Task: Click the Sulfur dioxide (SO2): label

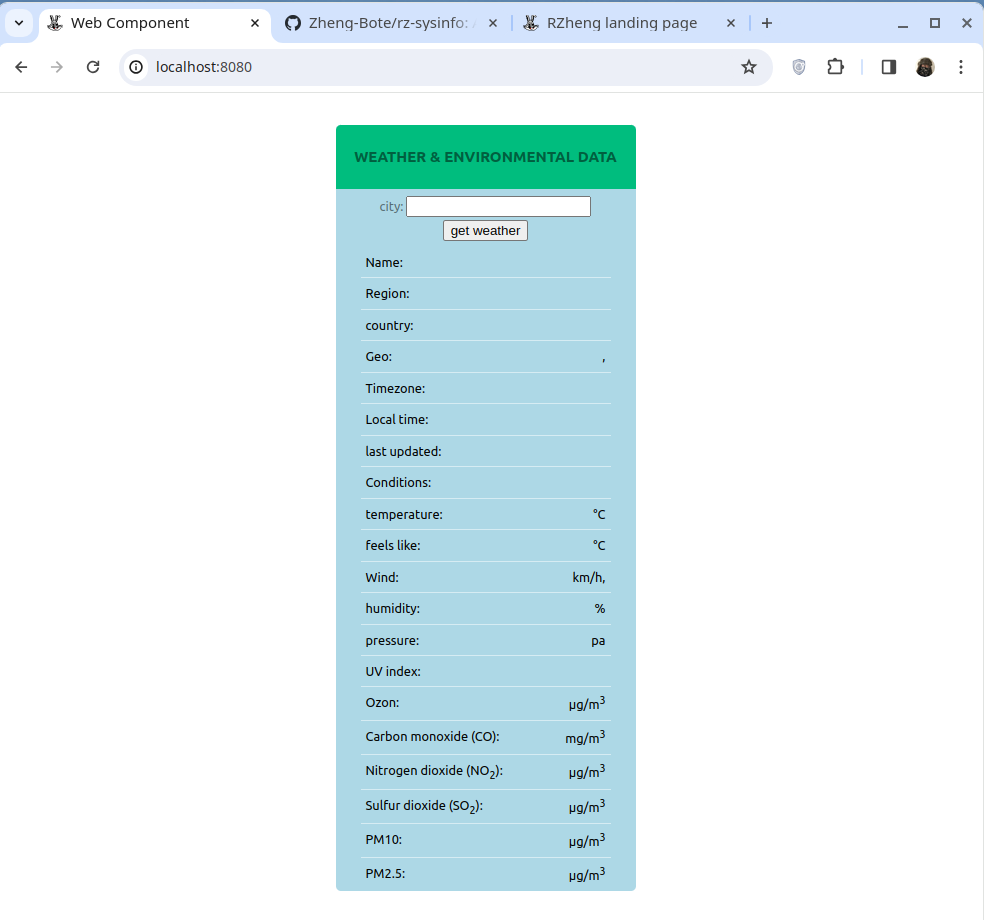Action: click(x=424, y=806)
